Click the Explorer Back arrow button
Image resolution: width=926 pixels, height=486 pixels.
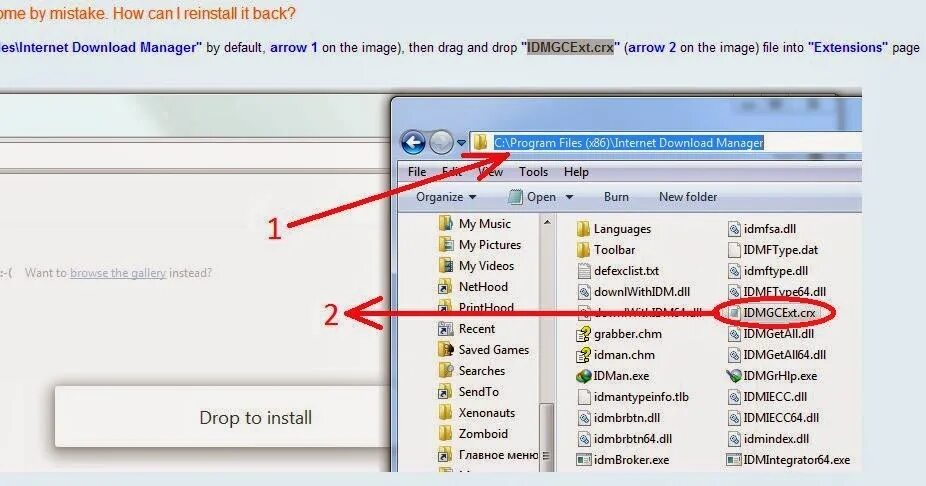[x=413, y=142]
